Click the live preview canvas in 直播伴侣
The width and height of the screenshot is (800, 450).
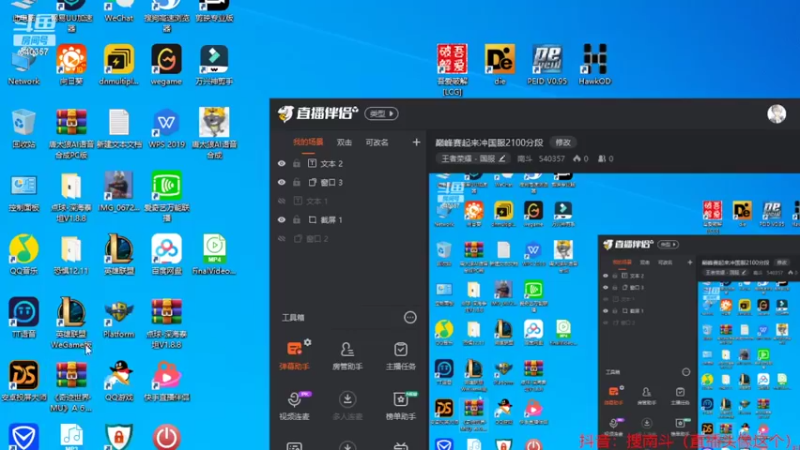(x=614, y=311)
